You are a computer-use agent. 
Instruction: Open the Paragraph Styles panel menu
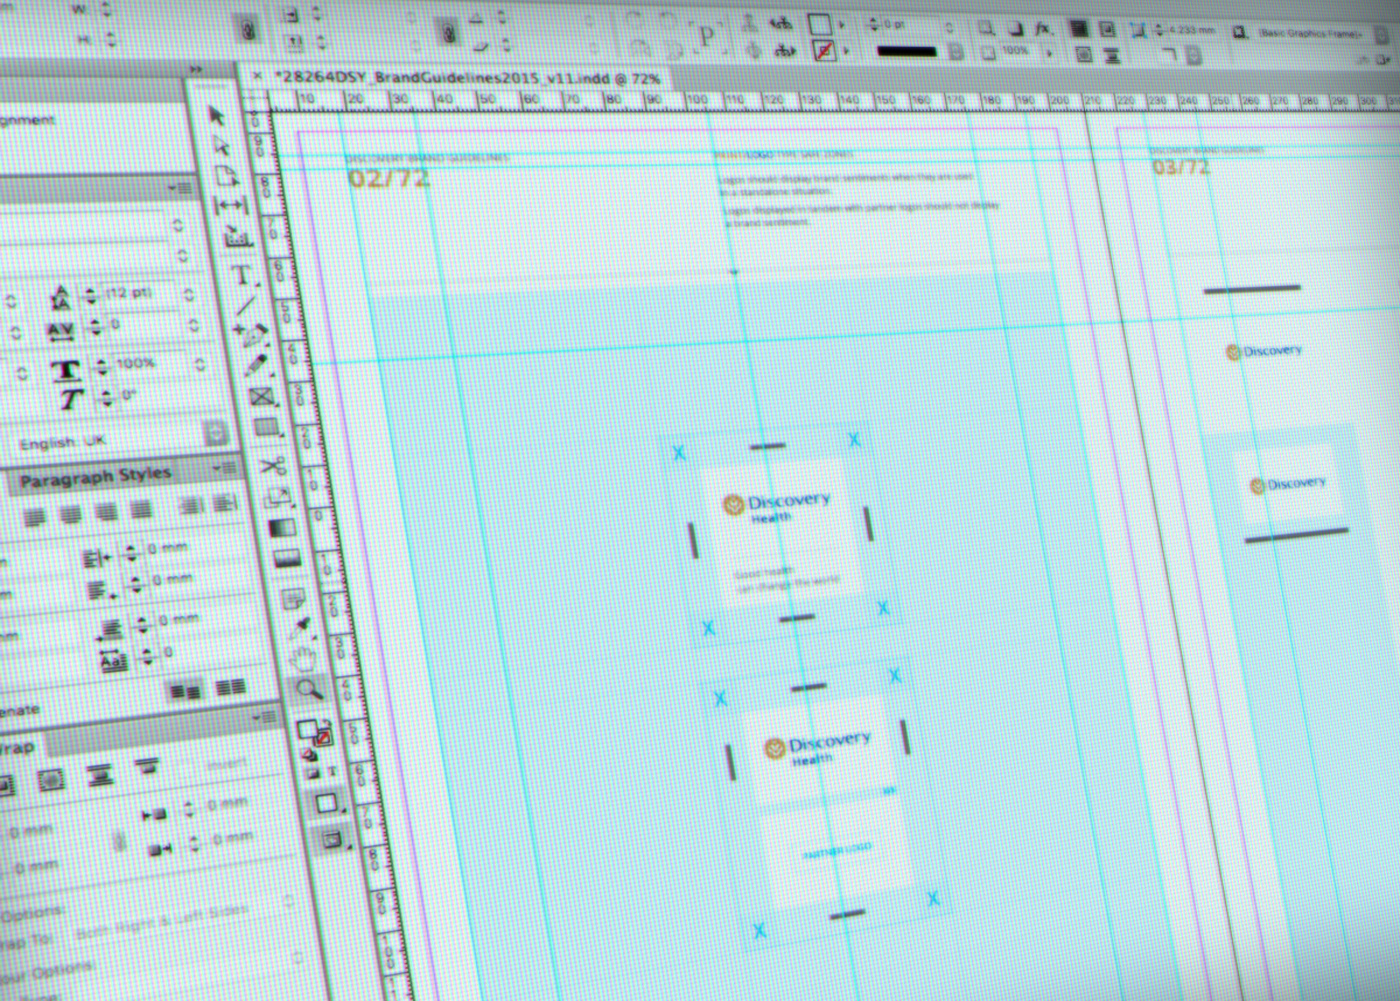pos(224,469)
